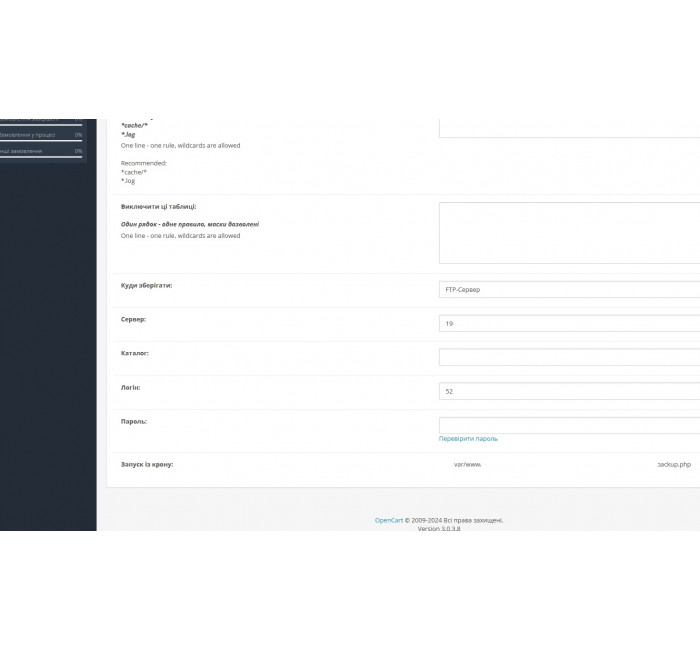Click the 'Сервер:' label

[x=133, y=319]
